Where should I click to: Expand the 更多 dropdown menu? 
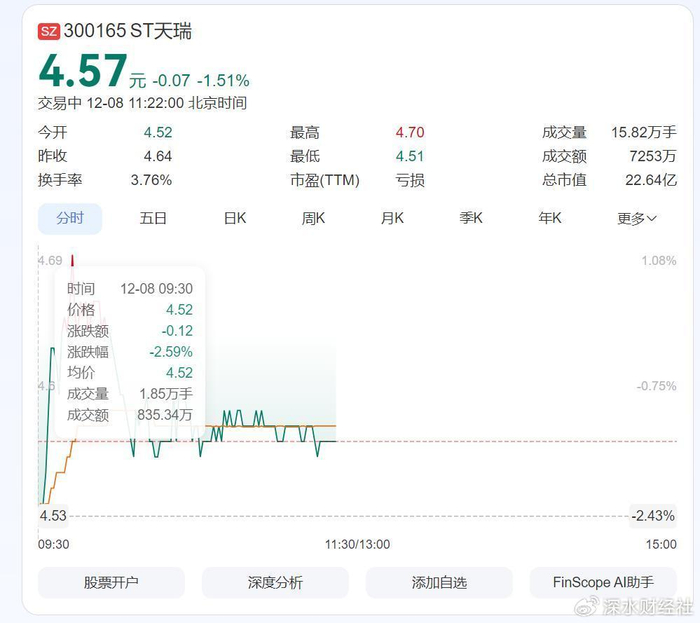637,218
